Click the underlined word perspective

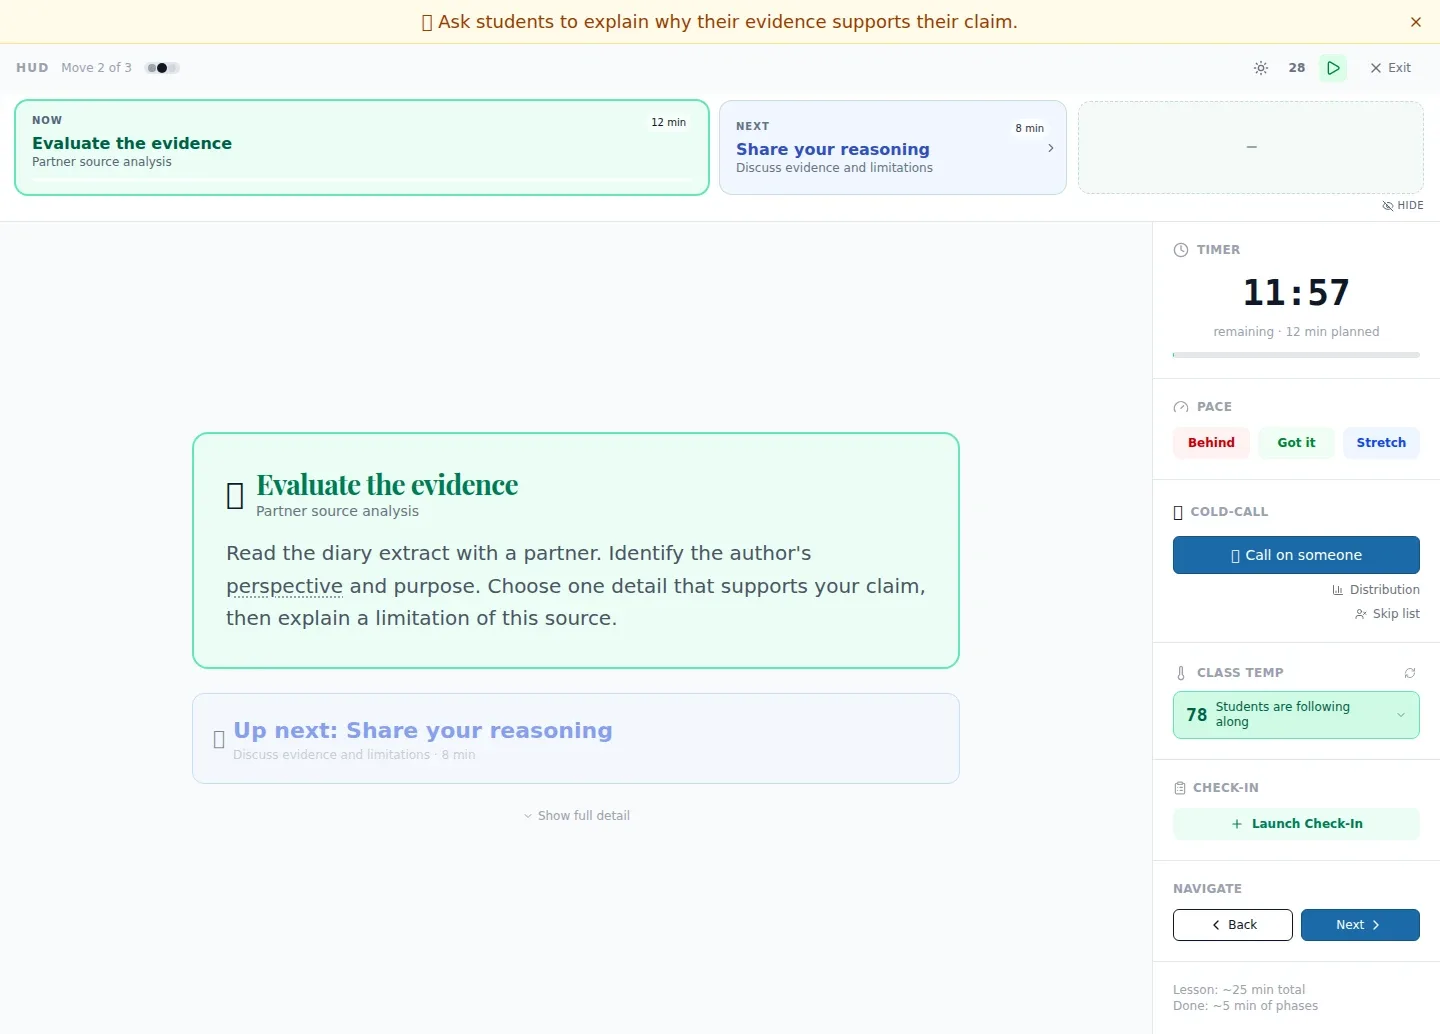(284, 586)
